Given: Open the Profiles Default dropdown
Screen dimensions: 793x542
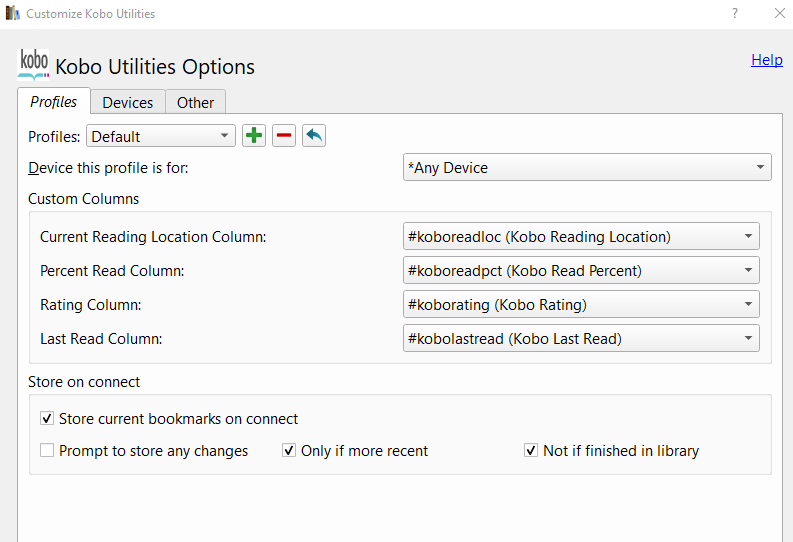Looking at the screenshot, I should [x=161, y=136].
